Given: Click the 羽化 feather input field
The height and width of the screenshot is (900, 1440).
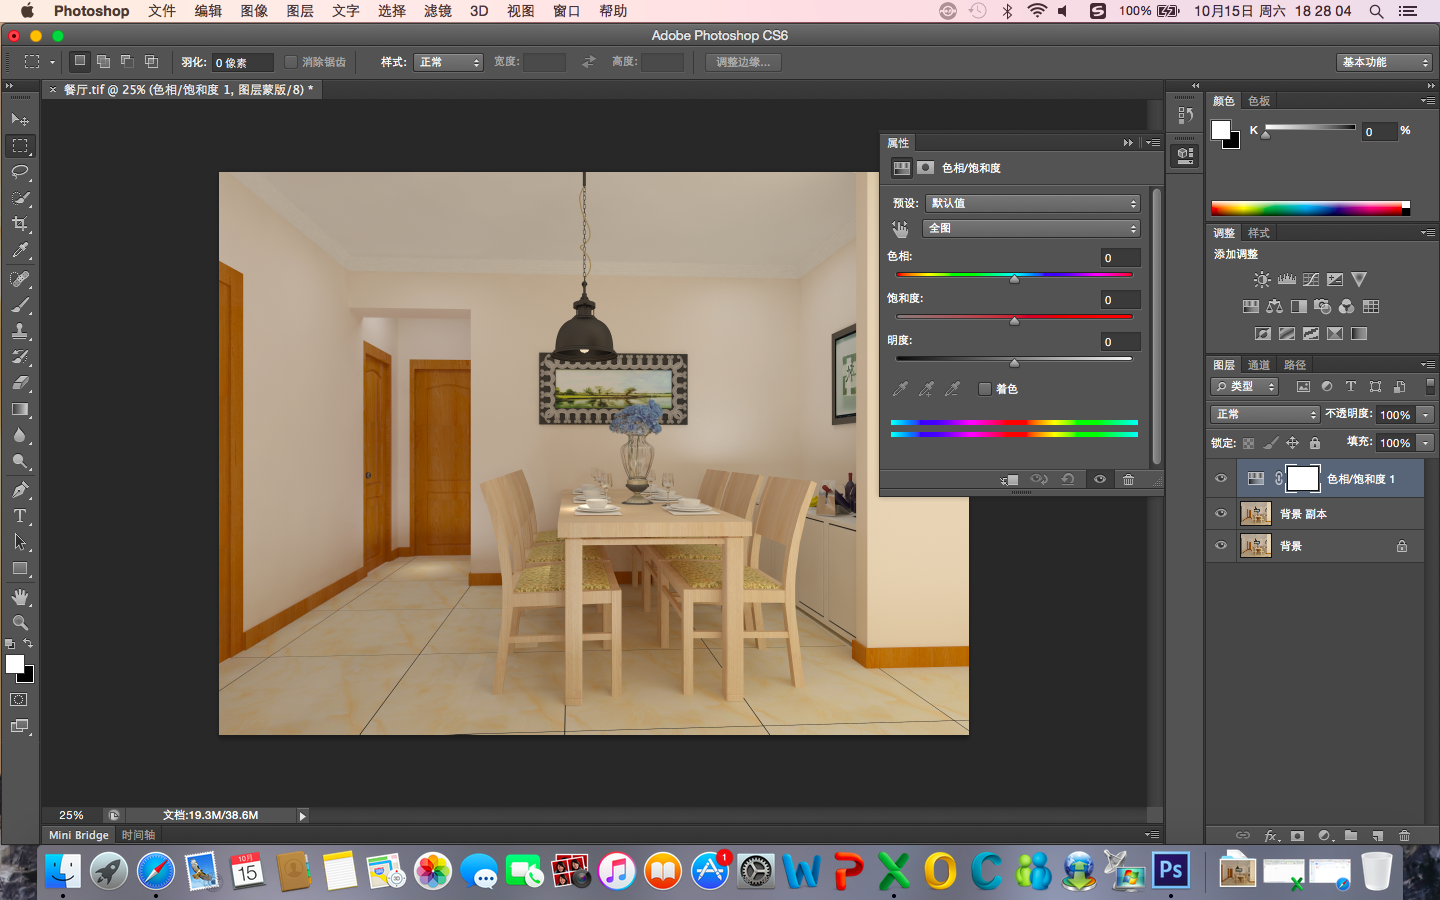Looking at the screenshot, I should [243, 63].
